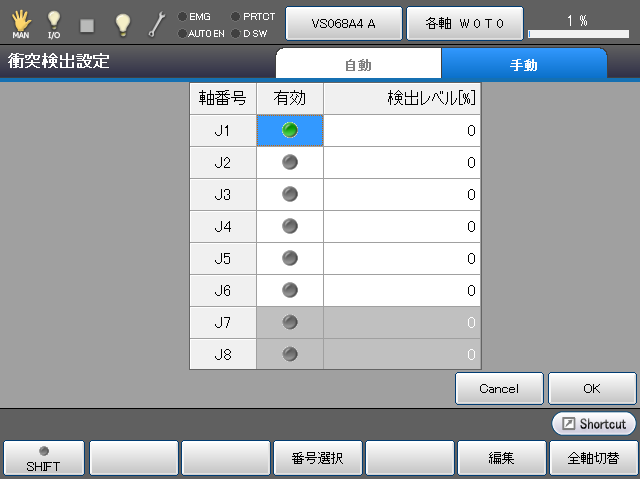This screenshot has width=640, height=479.
Task: Click the wrench tool icon
Action: 157,24
